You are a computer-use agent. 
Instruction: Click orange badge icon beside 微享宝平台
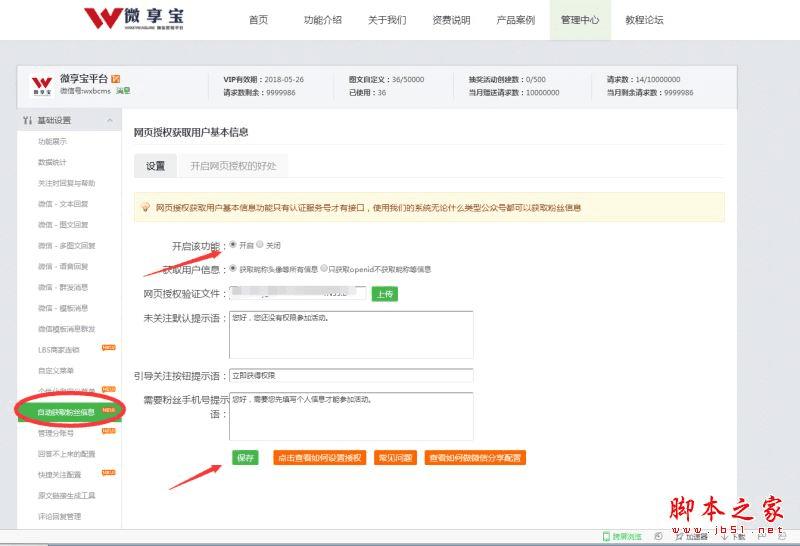[115, 79]
